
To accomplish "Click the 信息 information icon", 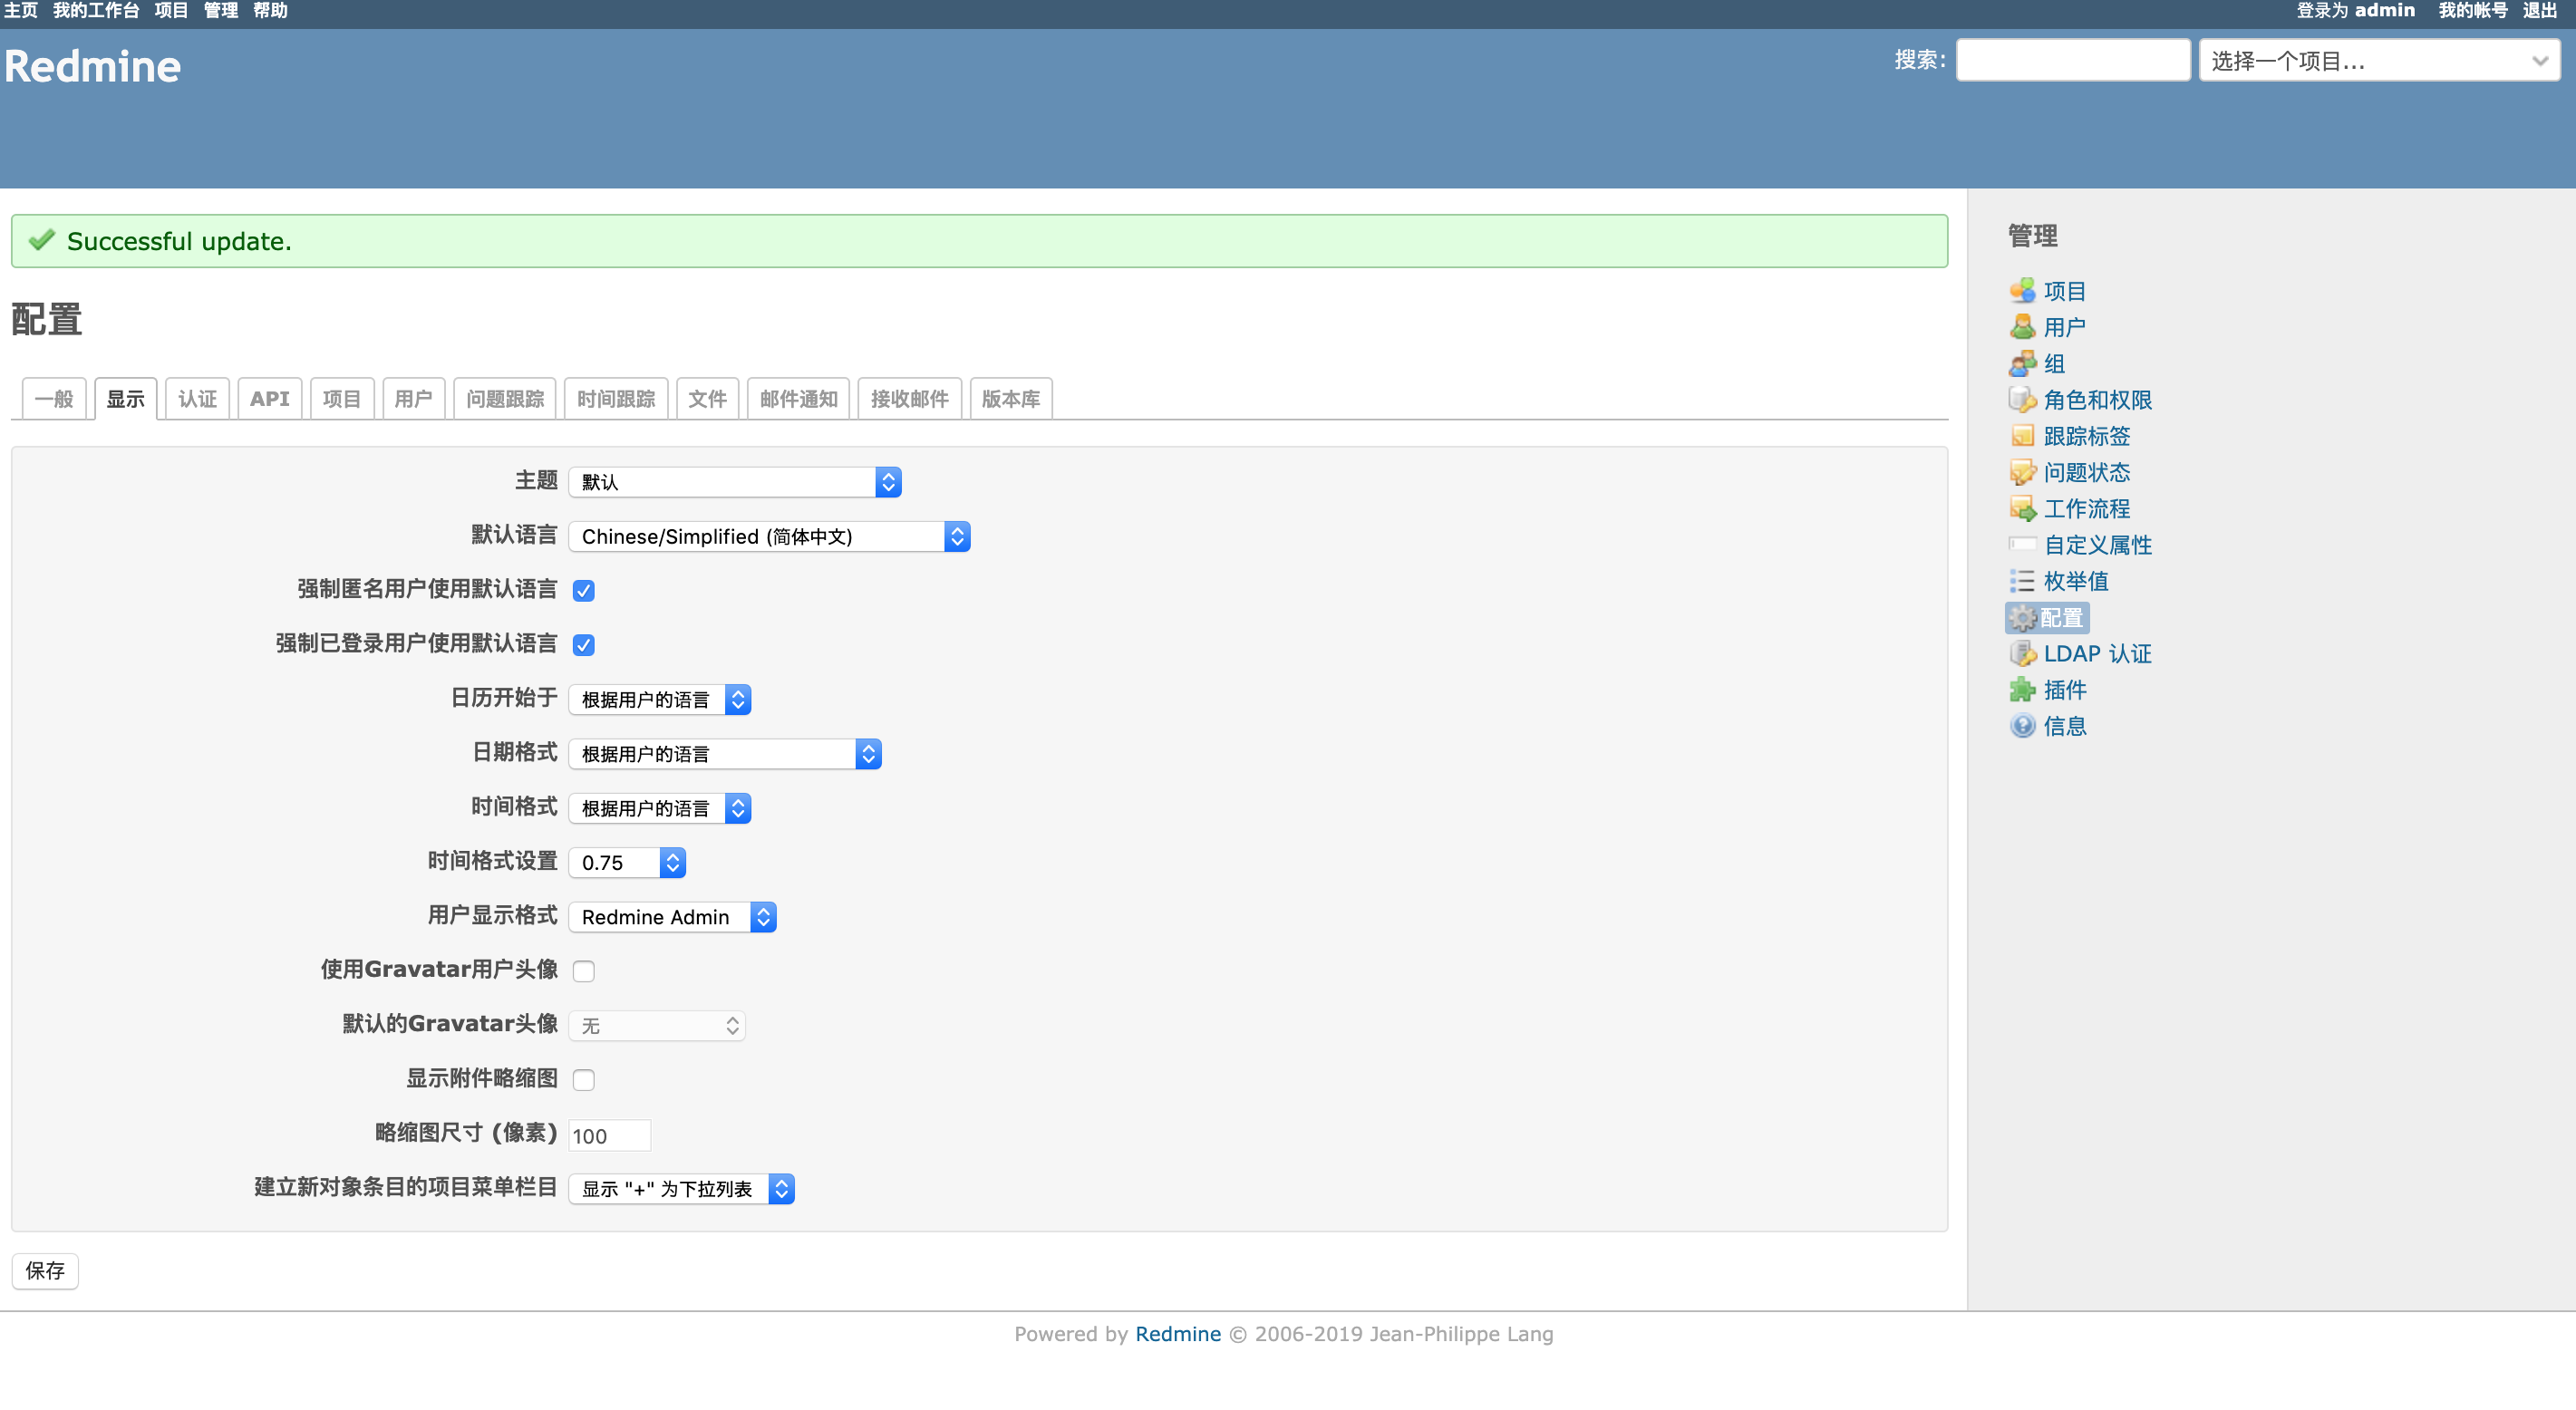I will point(2021,726).
